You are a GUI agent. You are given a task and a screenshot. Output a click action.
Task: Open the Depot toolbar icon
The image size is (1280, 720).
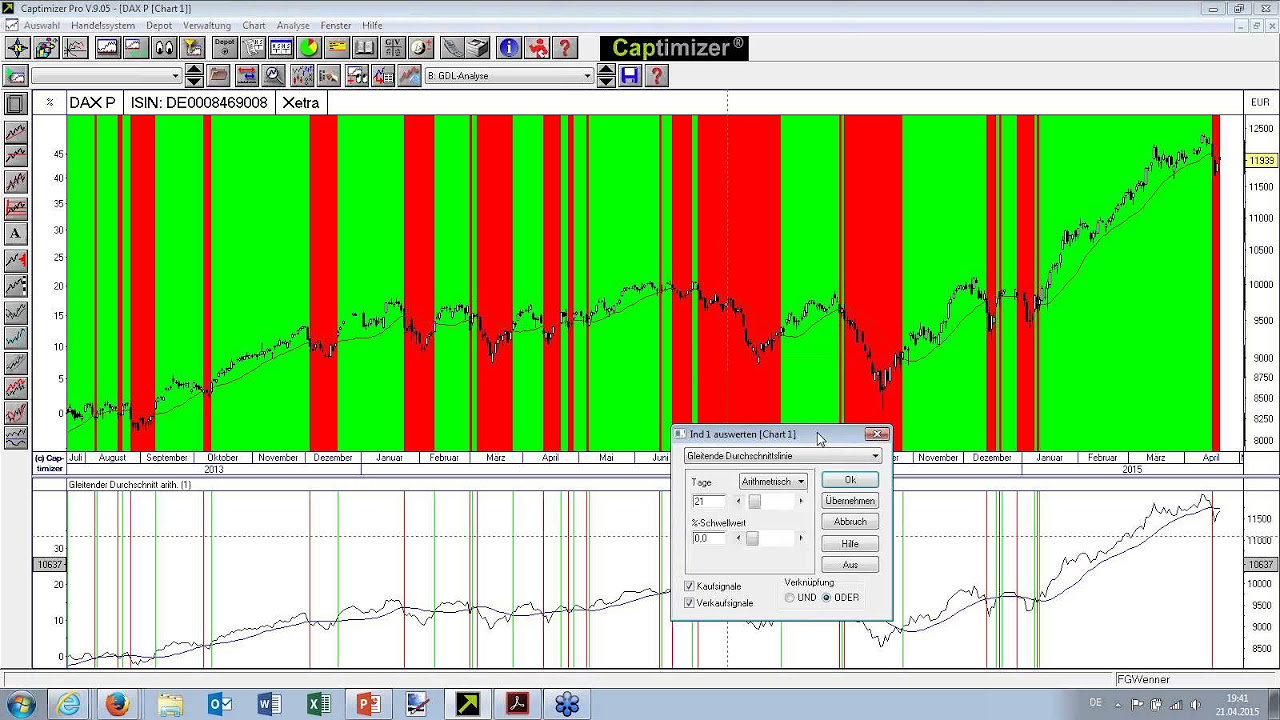(225, 48)
